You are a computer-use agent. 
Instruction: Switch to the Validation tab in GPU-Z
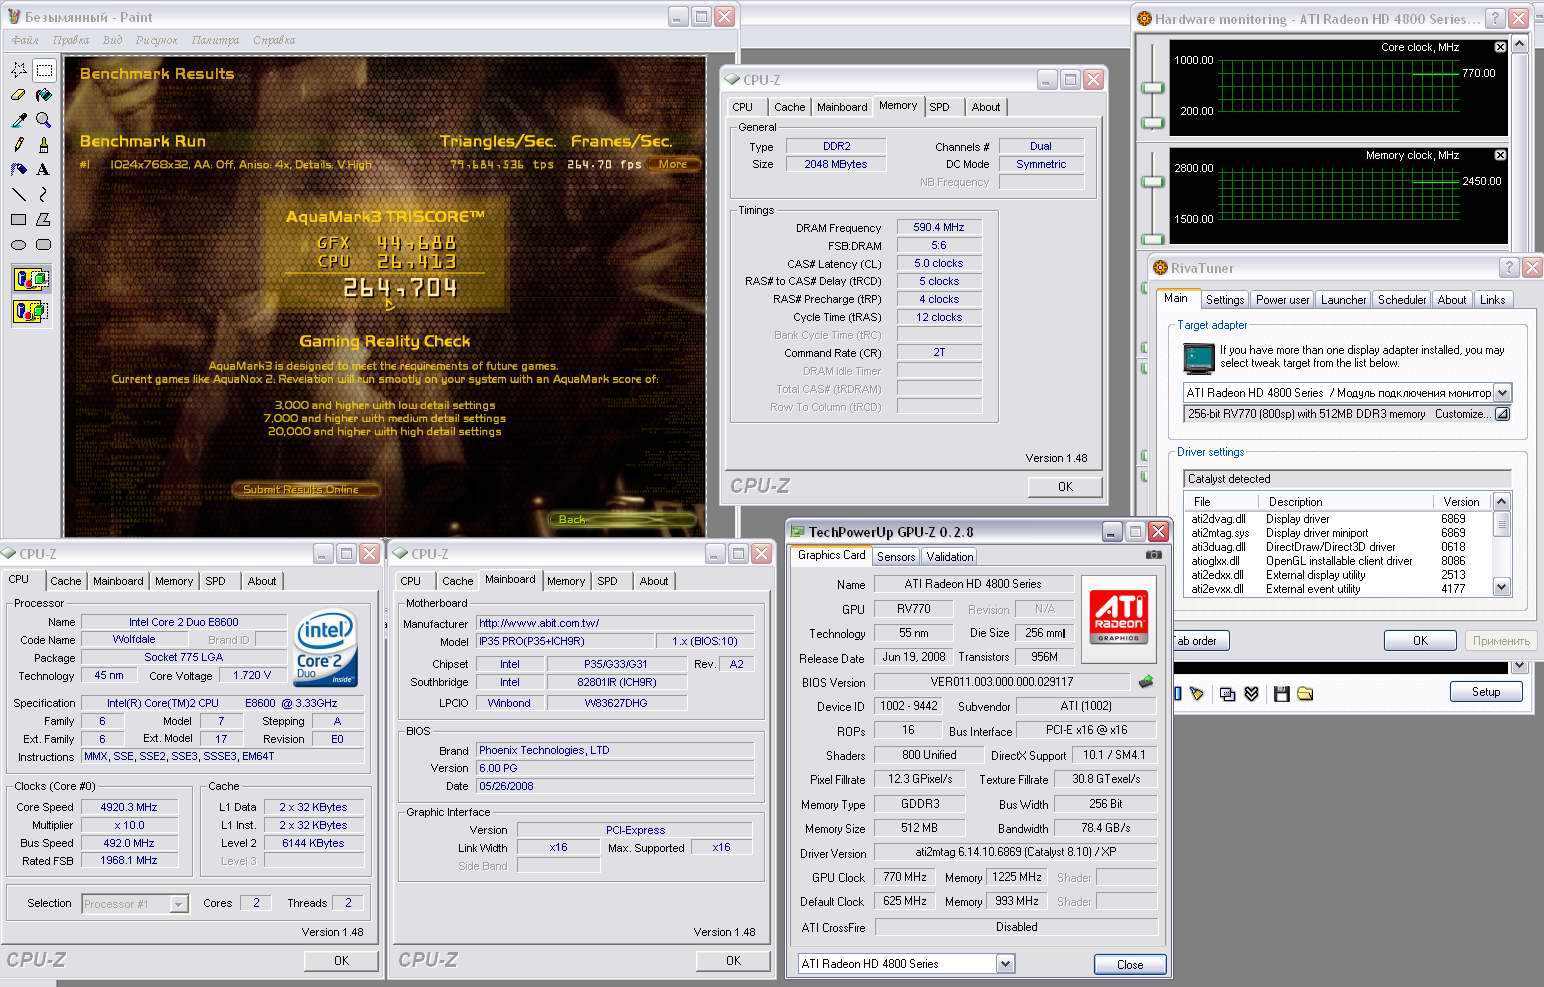[x=950, y=557]
